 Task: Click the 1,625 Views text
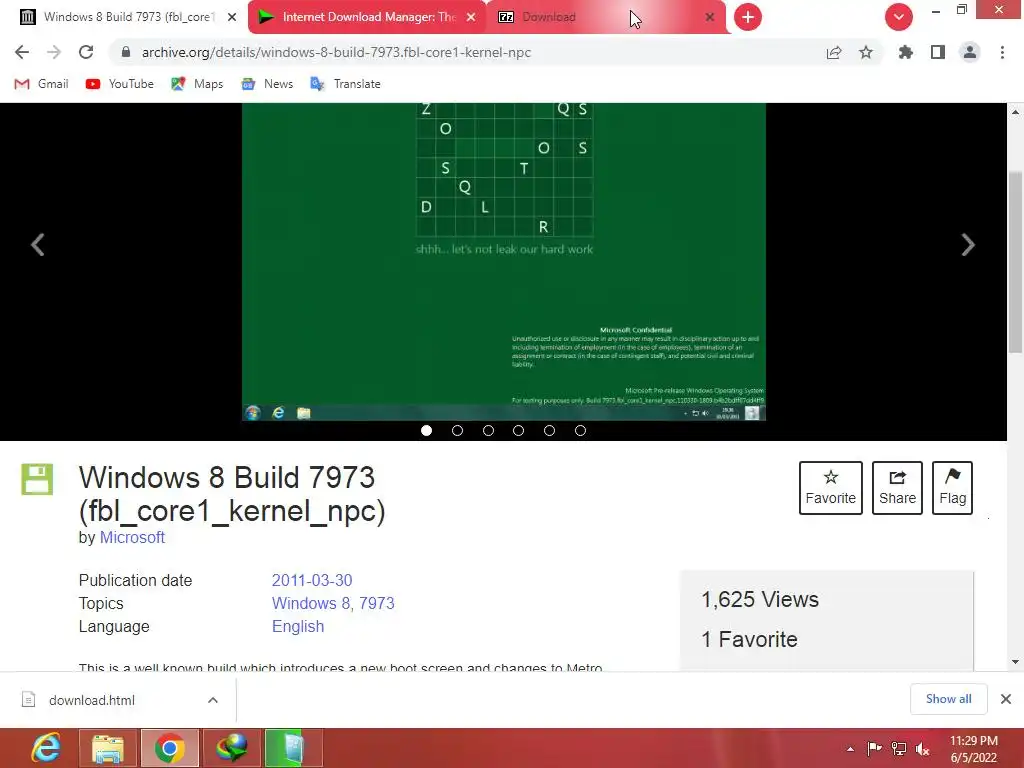click(x=760, y=599)
